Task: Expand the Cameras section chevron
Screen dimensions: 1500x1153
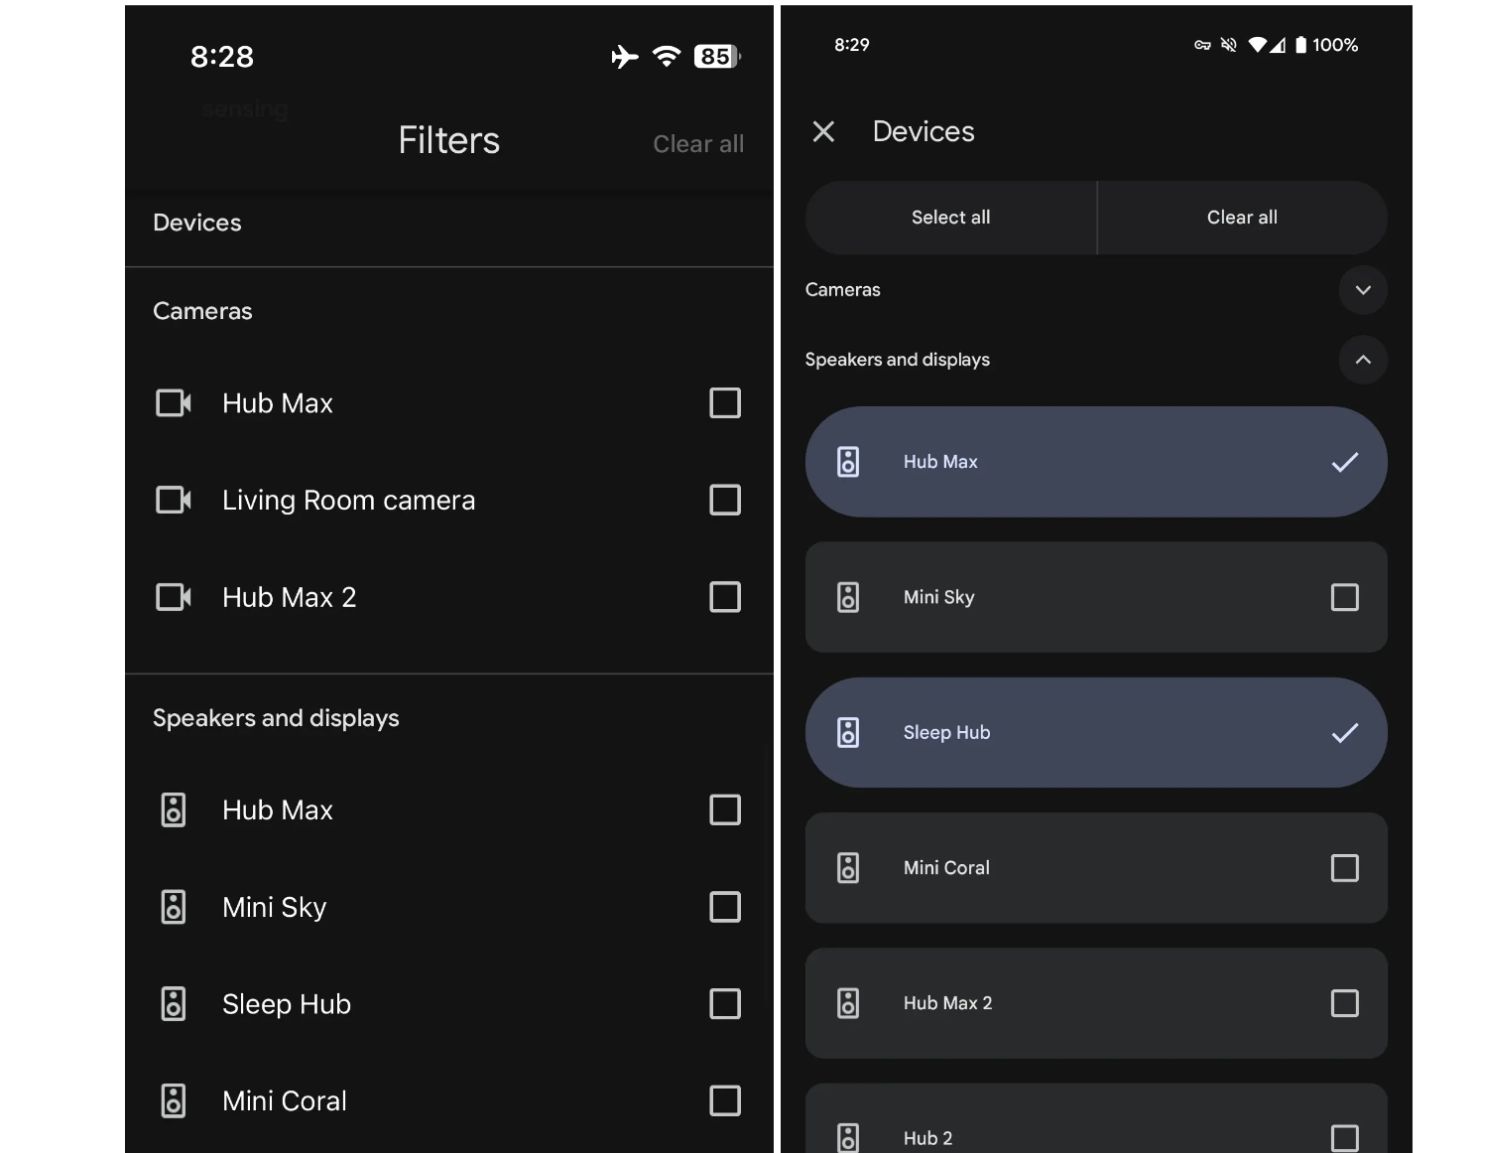Action: (1362, 290)
